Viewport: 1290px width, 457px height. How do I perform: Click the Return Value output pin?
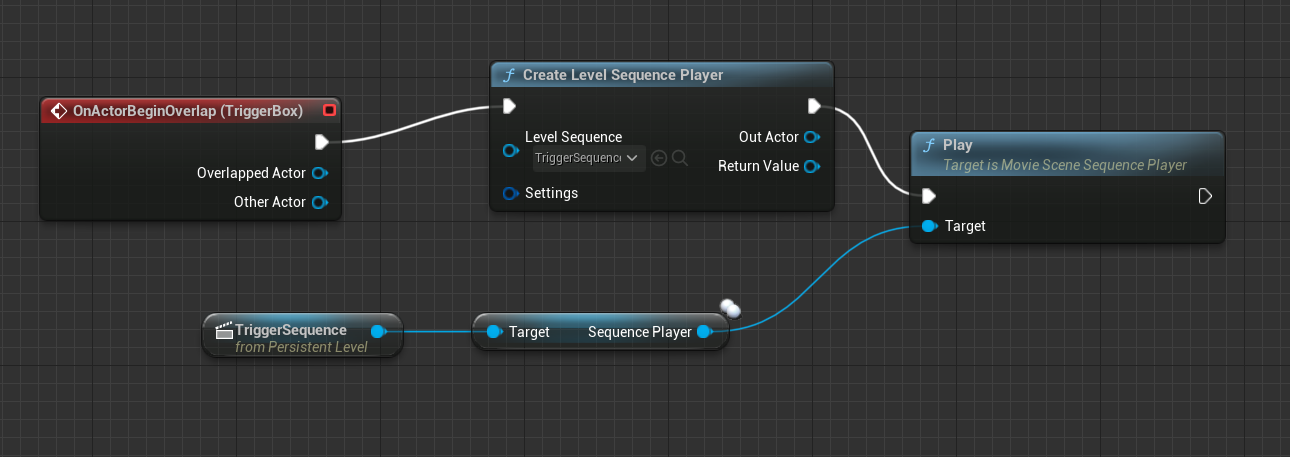[x=811, y=166]
